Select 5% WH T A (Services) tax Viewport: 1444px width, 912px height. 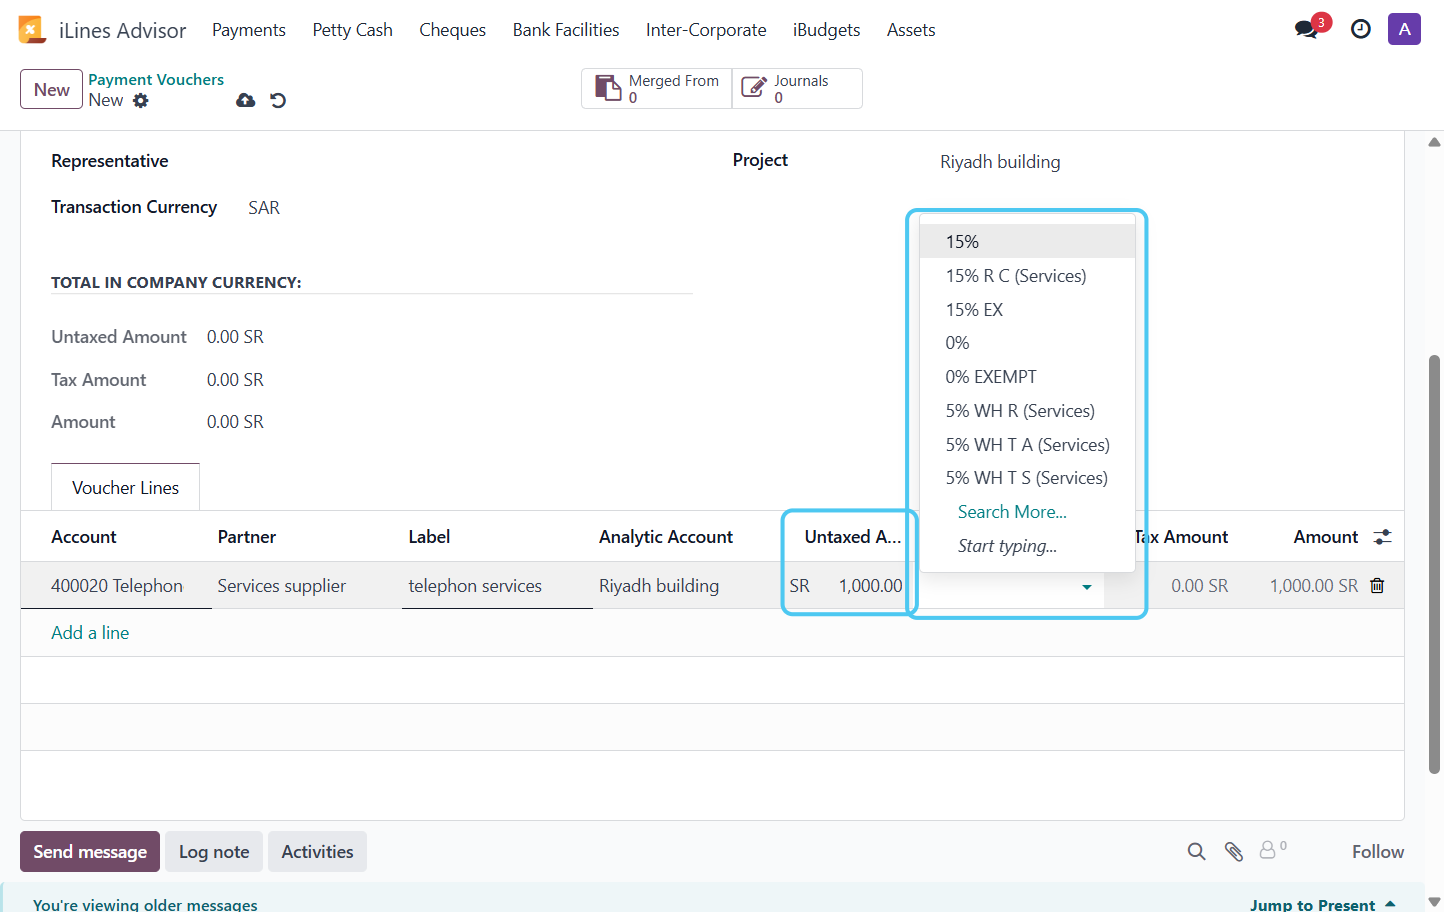1027,445
